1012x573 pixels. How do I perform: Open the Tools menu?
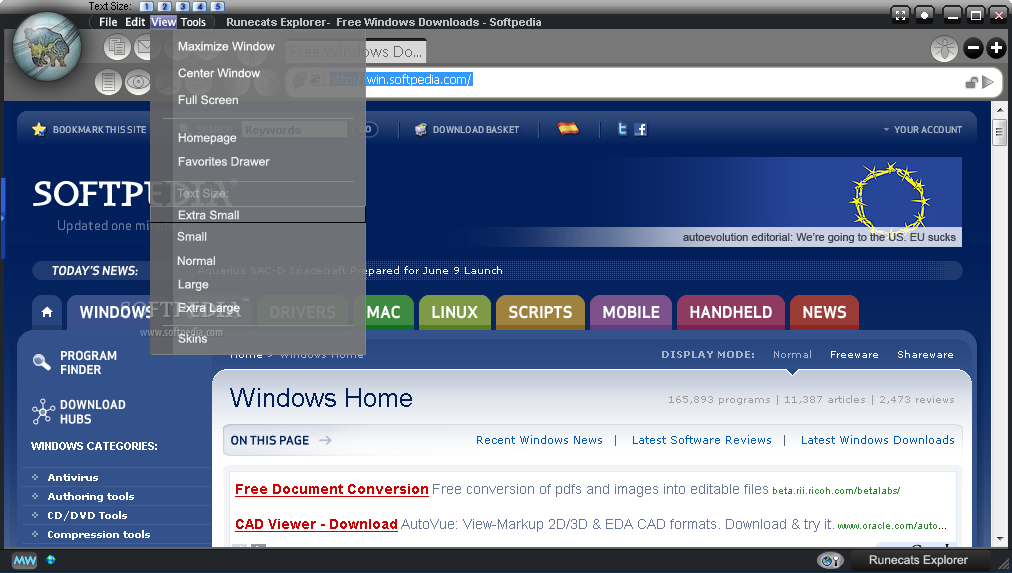193,22
